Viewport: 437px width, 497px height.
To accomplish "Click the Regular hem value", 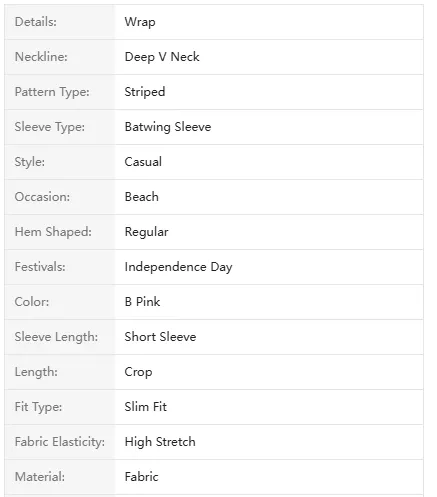I will (x=146, y=232).
